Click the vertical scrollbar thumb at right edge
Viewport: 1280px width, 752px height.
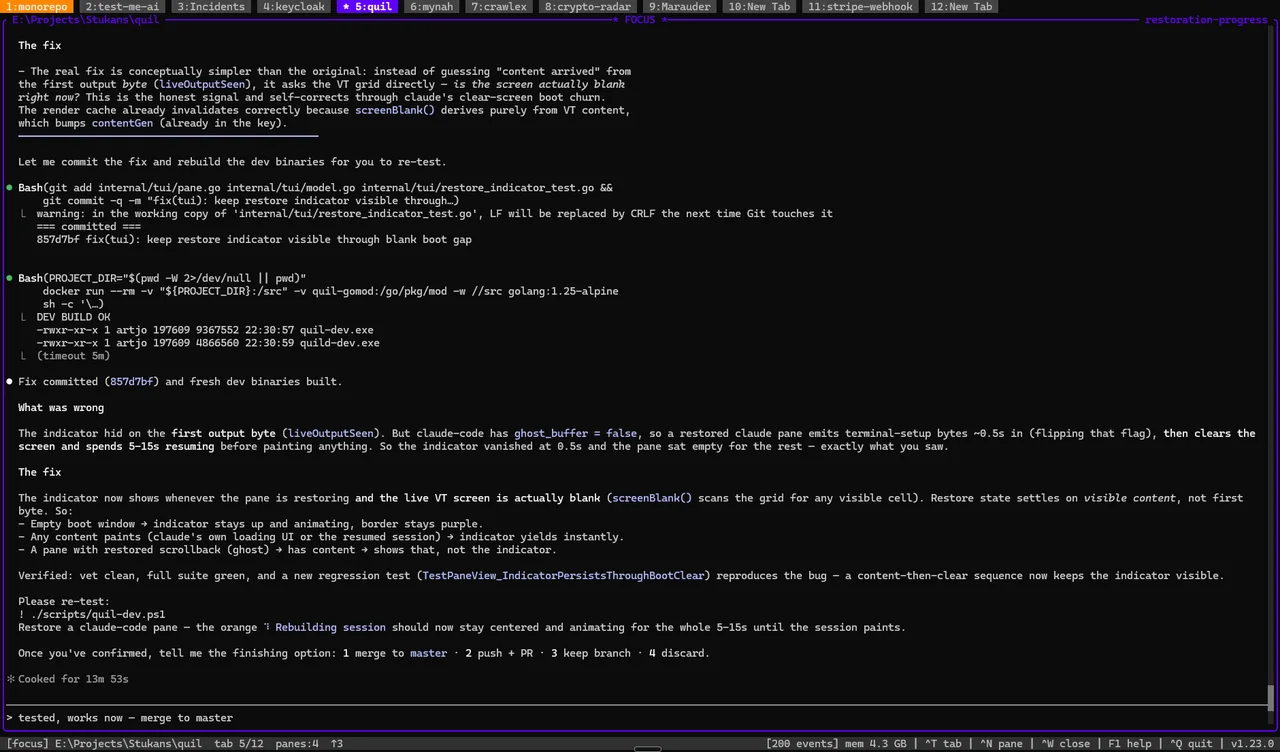tap(1272, 697)
